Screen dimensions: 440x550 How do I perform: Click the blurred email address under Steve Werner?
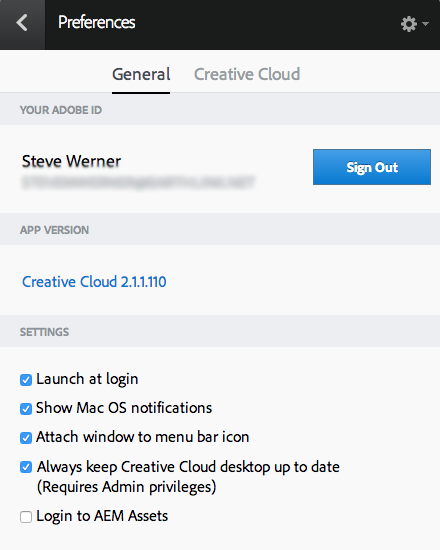point(138,182)
